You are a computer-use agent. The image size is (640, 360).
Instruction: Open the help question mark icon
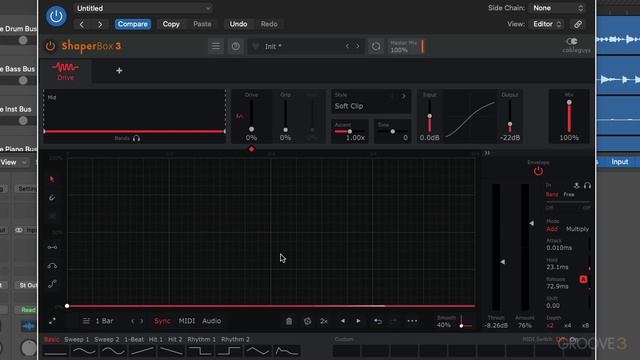236,47
